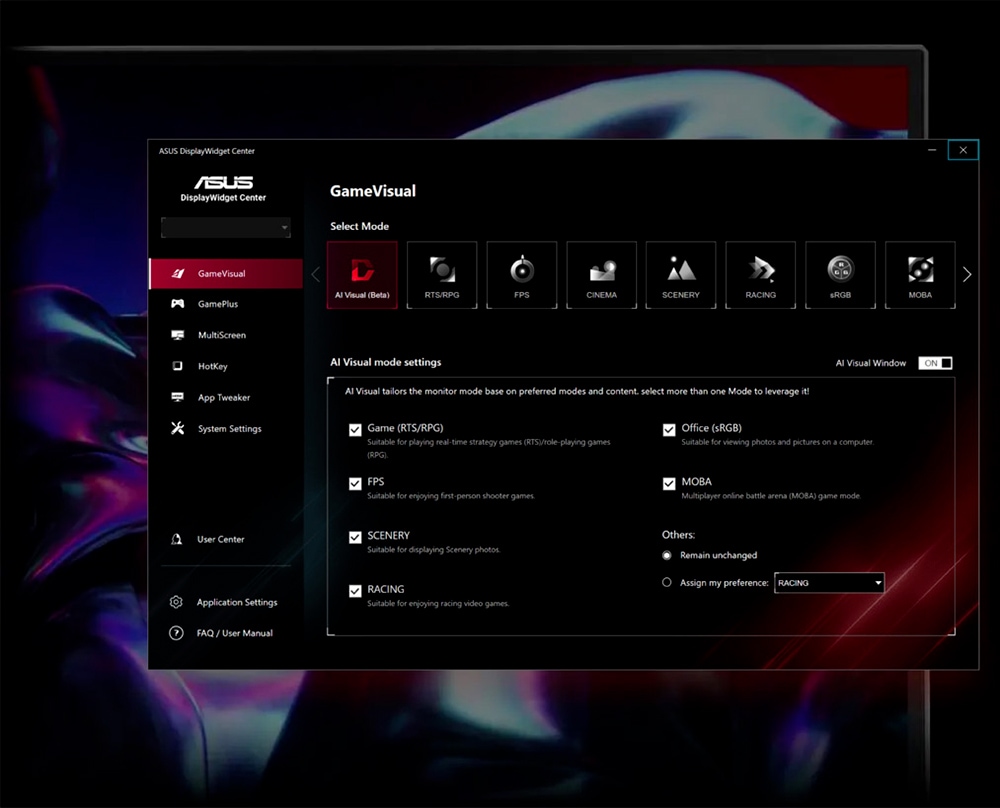Select the SCENERY mode tile
This screenshot has height=808, width=1000.
coord(680,275)
